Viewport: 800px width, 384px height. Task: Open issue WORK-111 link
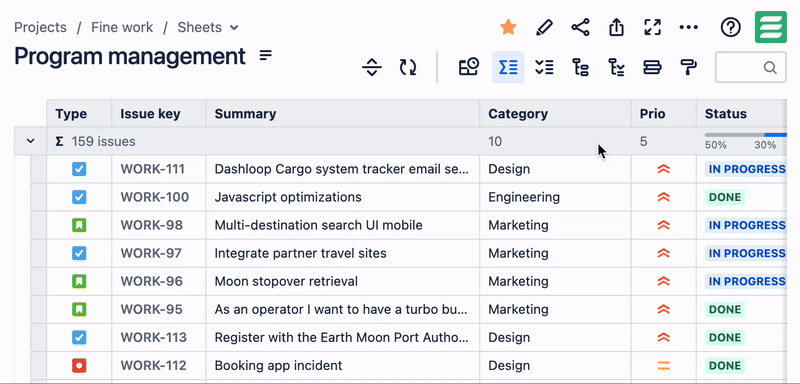[x=153, y=169]
